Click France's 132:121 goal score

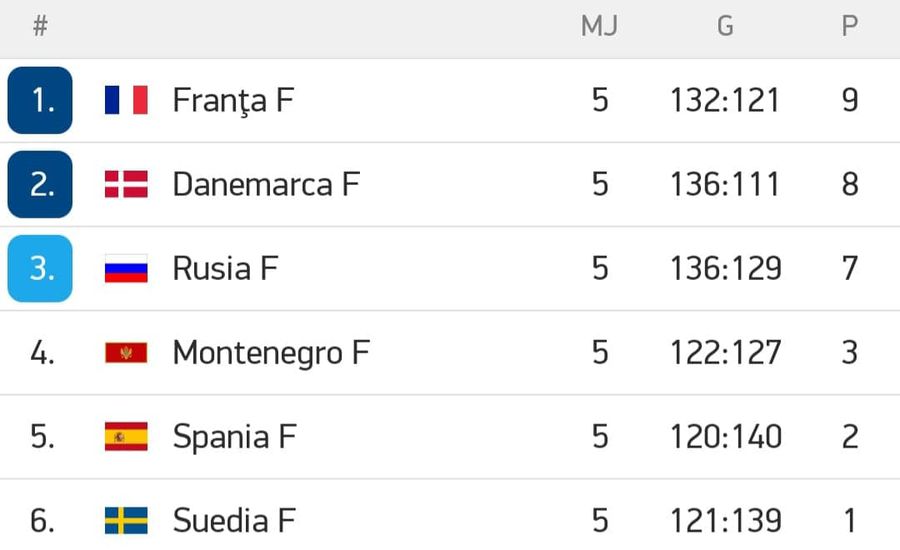click(726, 100)
